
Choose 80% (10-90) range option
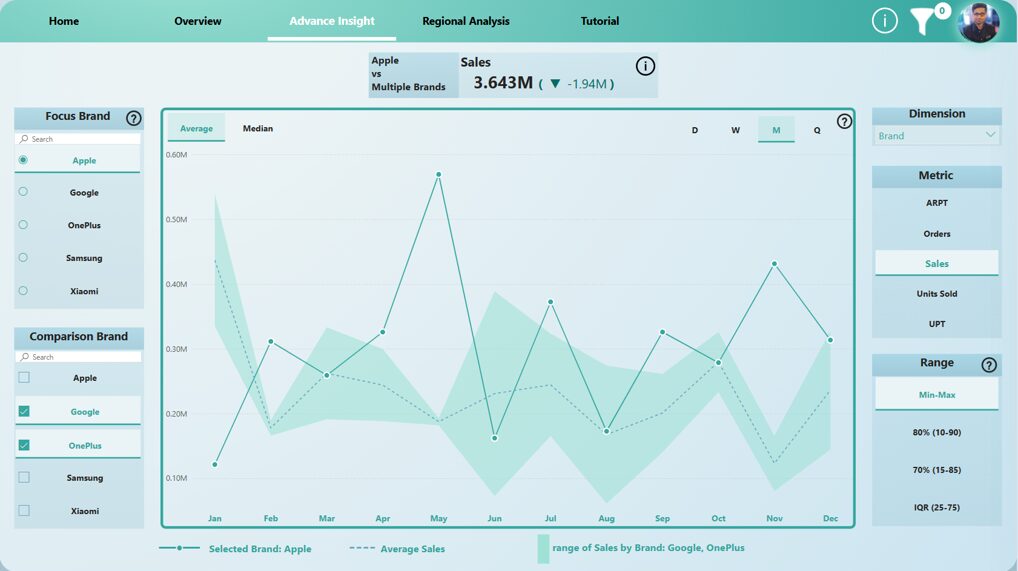(x=937, y=432)
